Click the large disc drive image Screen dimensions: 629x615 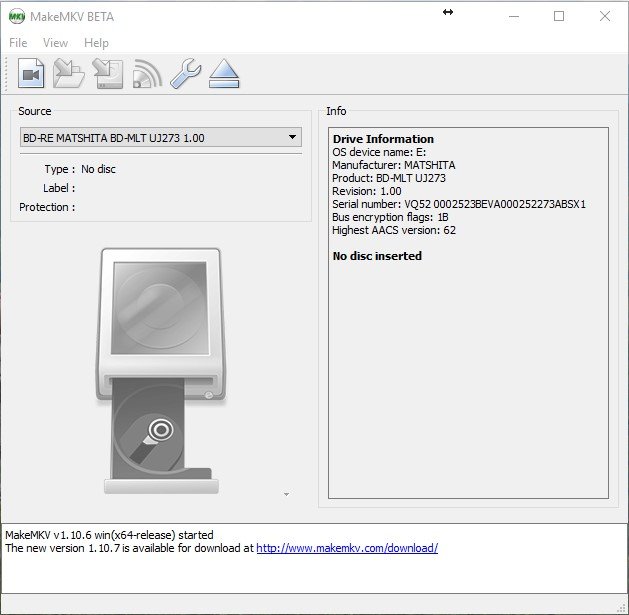point(161,371)
